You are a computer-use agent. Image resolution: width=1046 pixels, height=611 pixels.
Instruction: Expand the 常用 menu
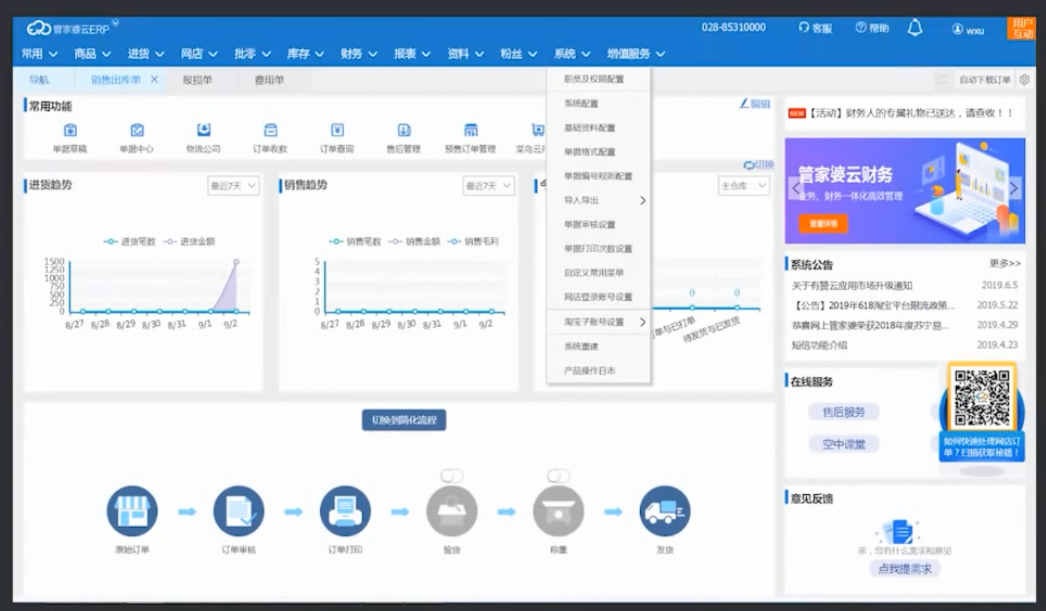coord(39,53)
